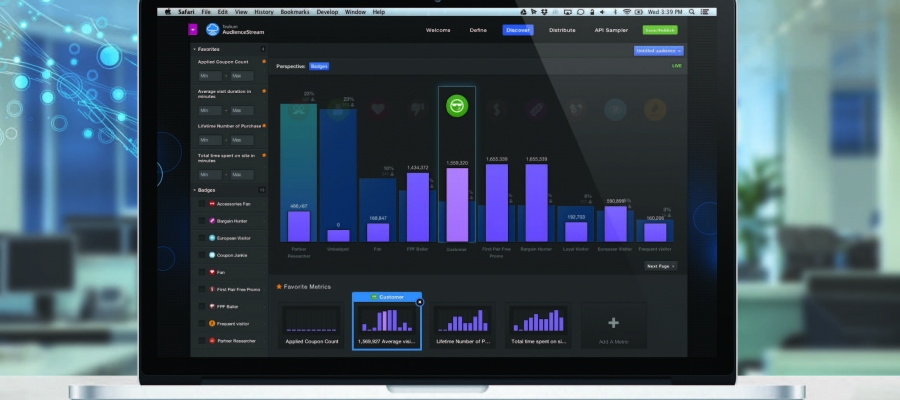The image size is (900, 400).
Task: Switch to the Distribute tab
Action: tap(562, 30)
